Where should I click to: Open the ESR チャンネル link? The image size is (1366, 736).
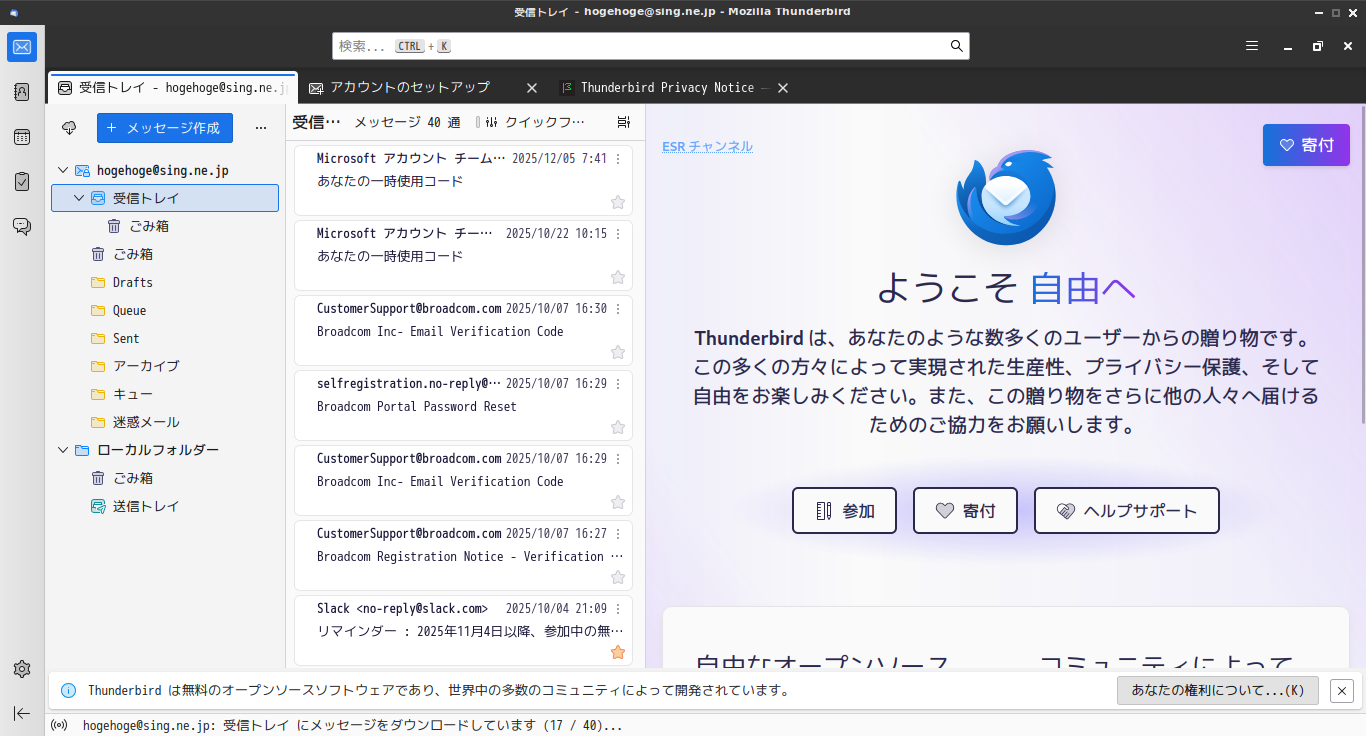pos(707,146)
